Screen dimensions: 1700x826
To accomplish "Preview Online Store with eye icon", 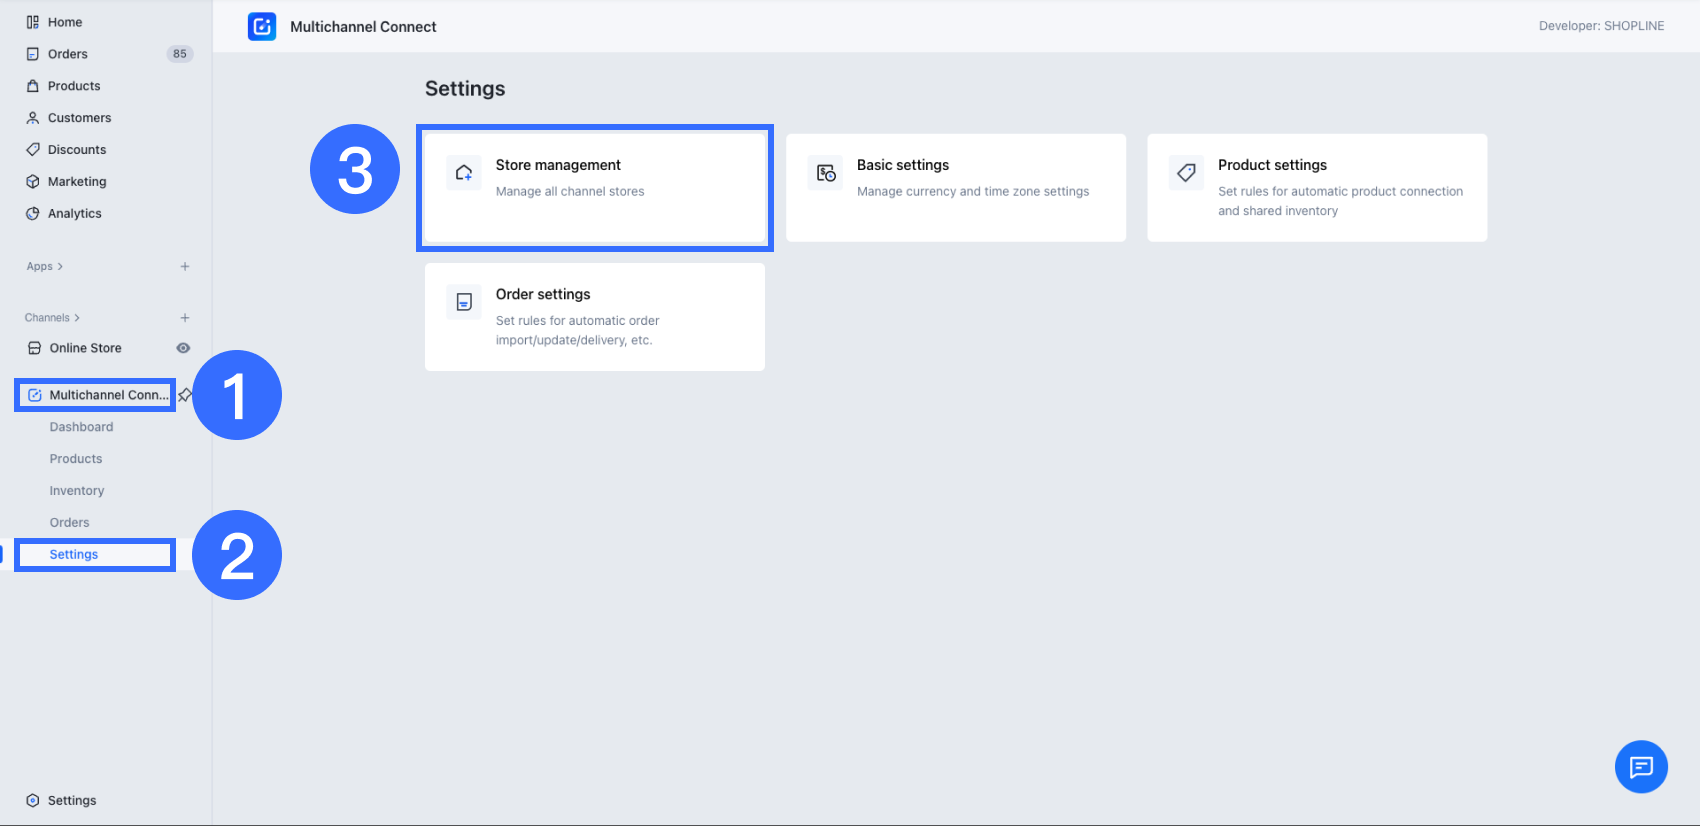I will 183,348.
